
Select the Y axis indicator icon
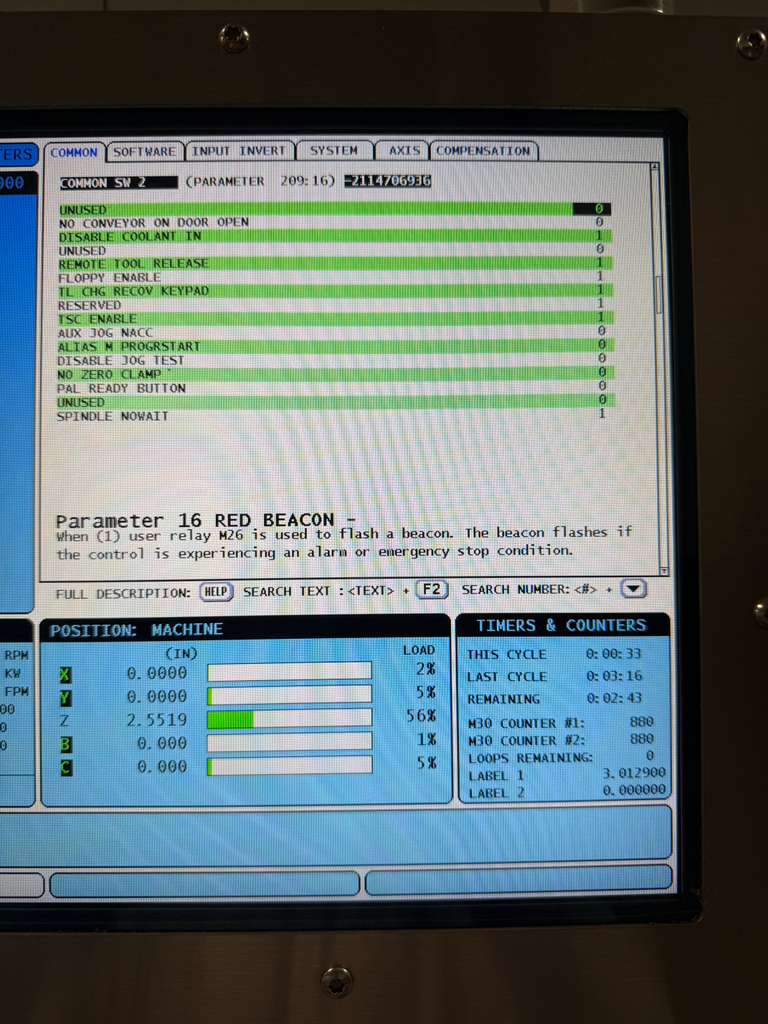pyautogui.click(x=66, y=697)
